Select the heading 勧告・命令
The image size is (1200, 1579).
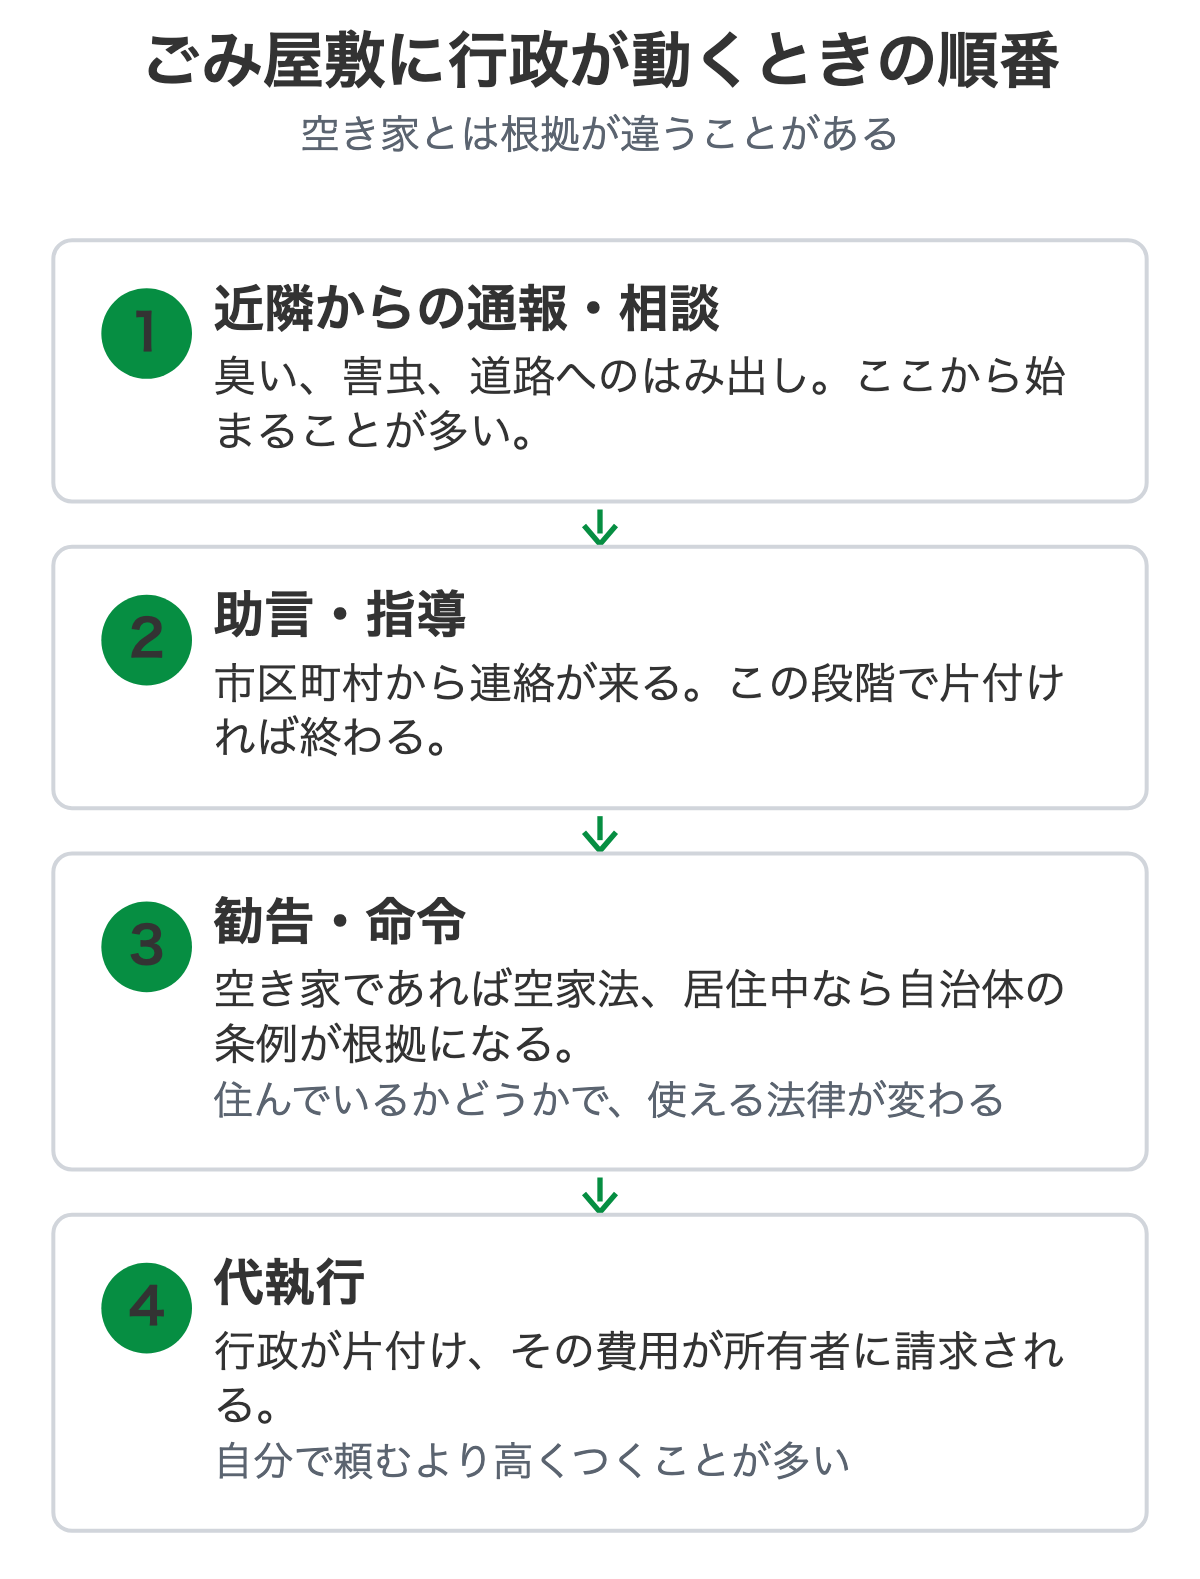click(x=340, y=922)
